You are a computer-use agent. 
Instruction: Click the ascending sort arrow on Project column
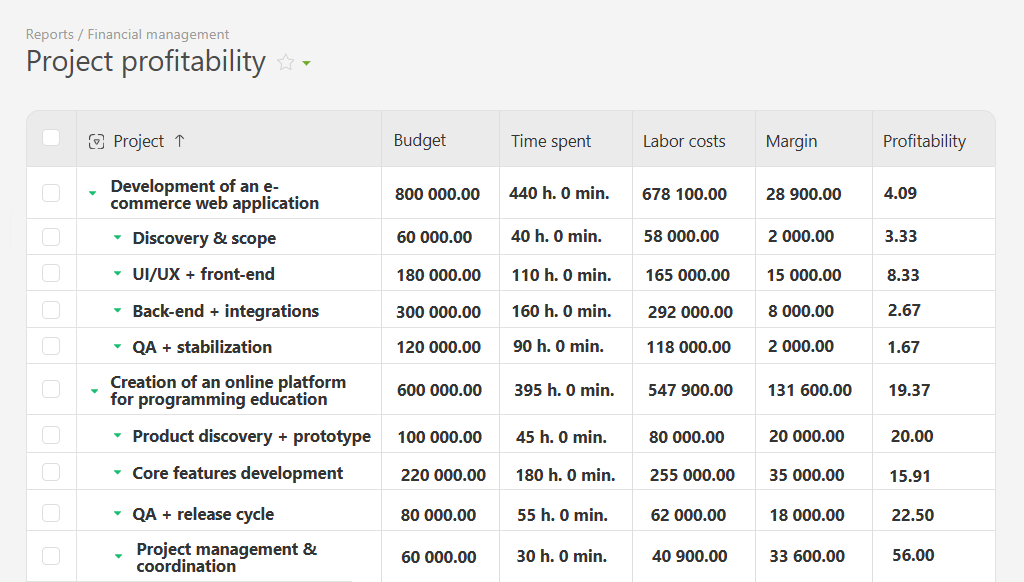click(x=179, y=141)
